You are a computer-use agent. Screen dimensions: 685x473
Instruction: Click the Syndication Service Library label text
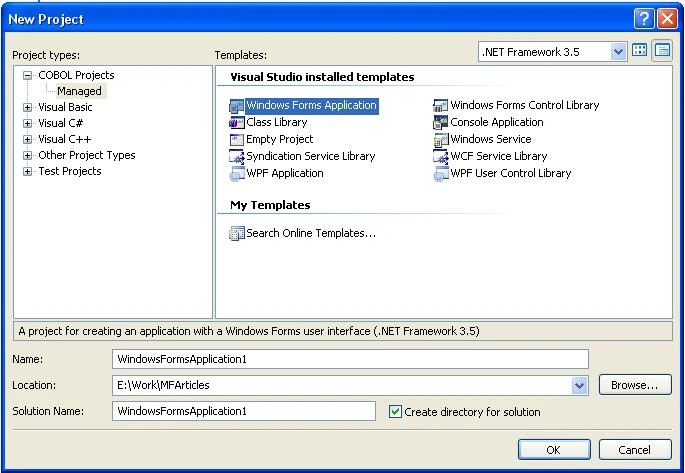point(311,156)
